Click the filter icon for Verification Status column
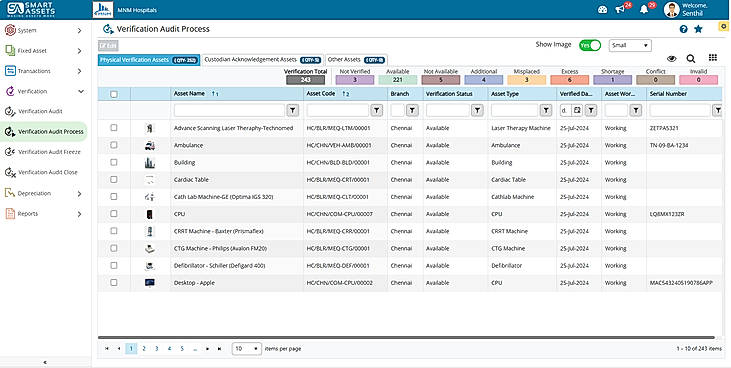The width and height of the screenshot is (731, 368). point(477,110)
